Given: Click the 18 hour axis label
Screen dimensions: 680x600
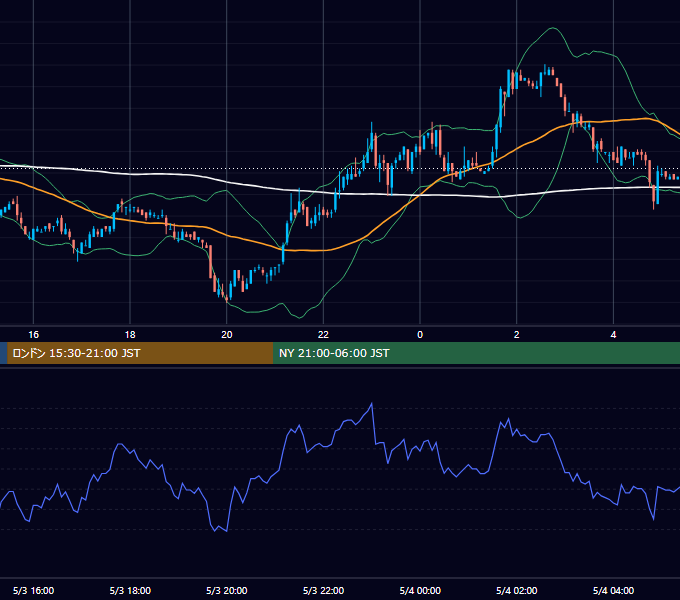Looking at the screenshot, I should (130, 335).
